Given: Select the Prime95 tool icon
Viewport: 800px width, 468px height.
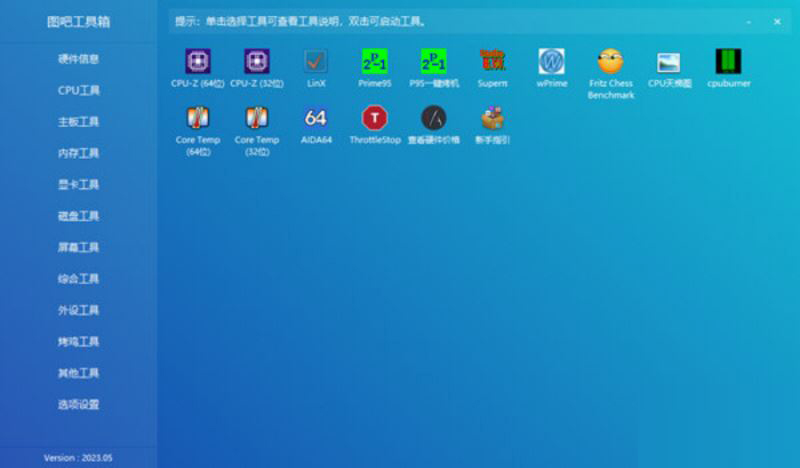Looking at the screenshot, I should tap(374, 61).
